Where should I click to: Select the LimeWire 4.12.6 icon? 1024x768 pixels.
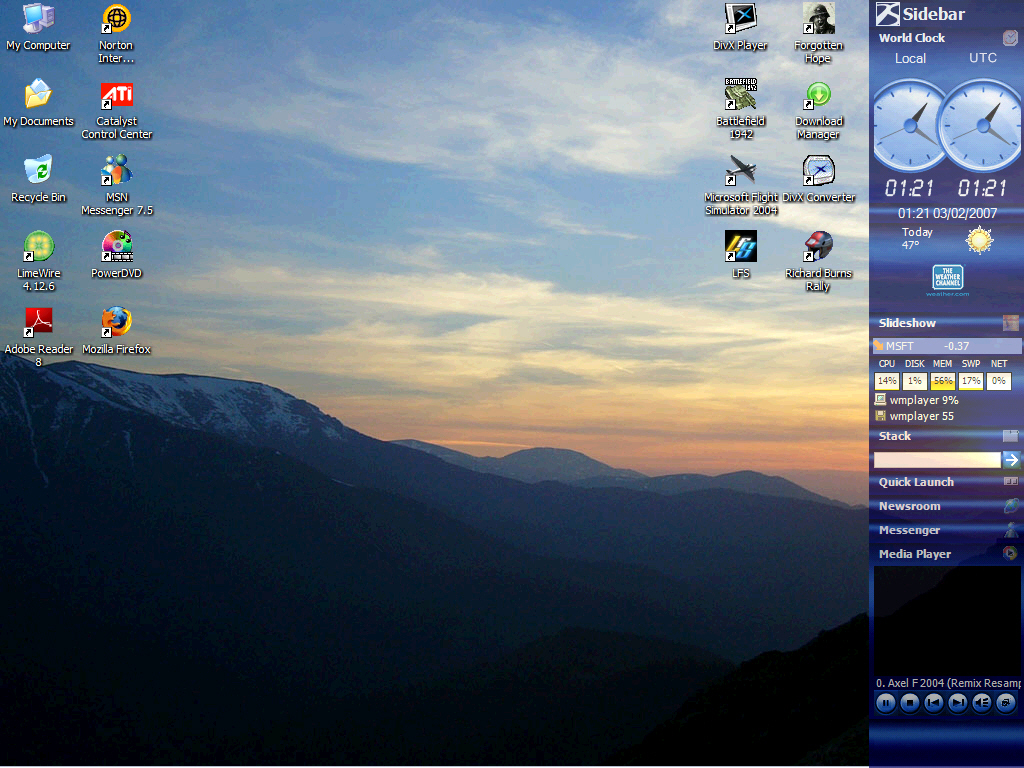click(39, 261)
